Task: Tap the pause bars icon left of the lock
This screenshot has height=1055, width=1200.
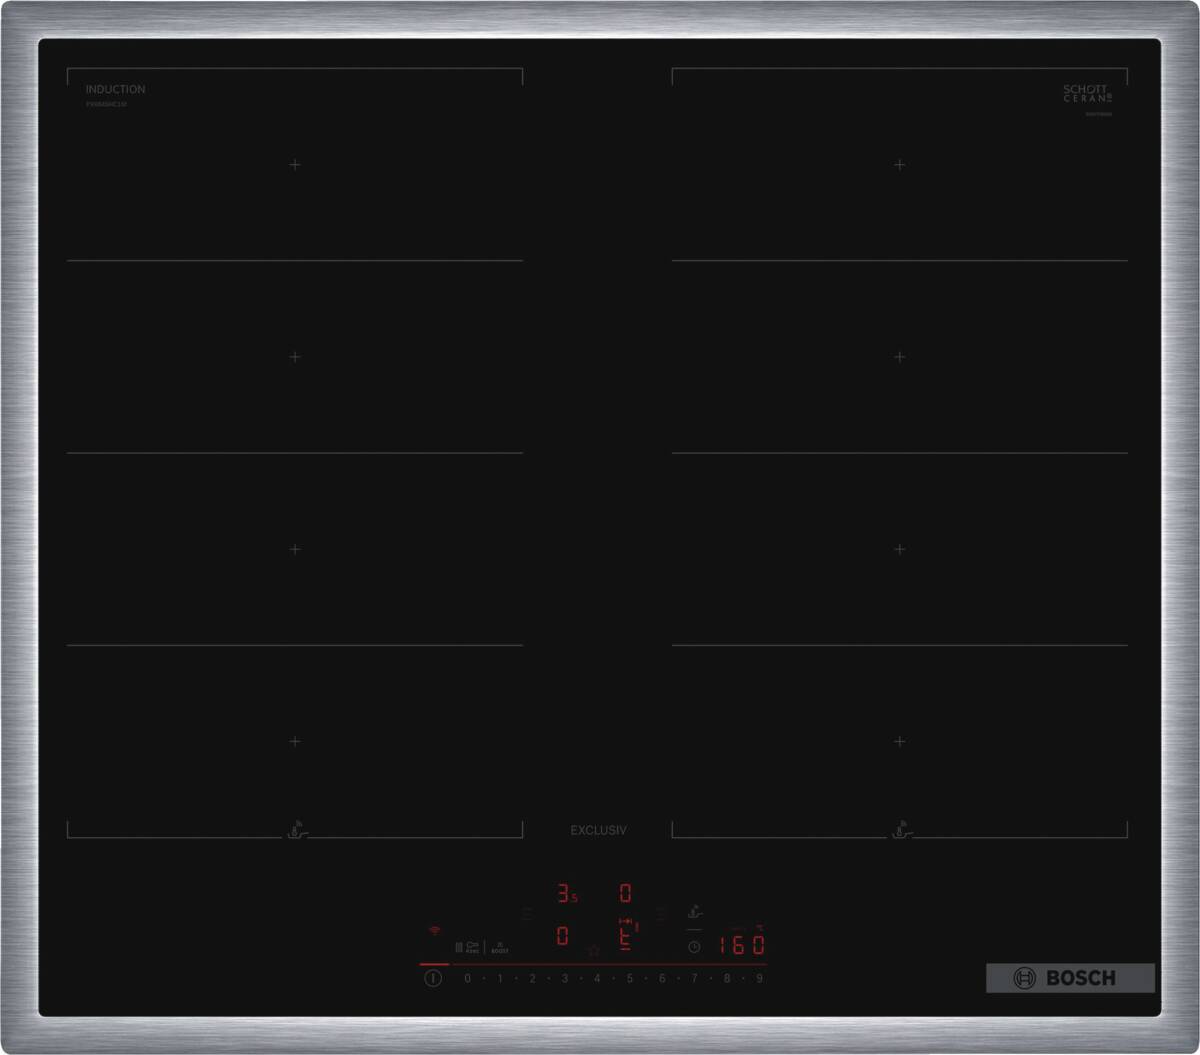Action: tap(458, 946)
